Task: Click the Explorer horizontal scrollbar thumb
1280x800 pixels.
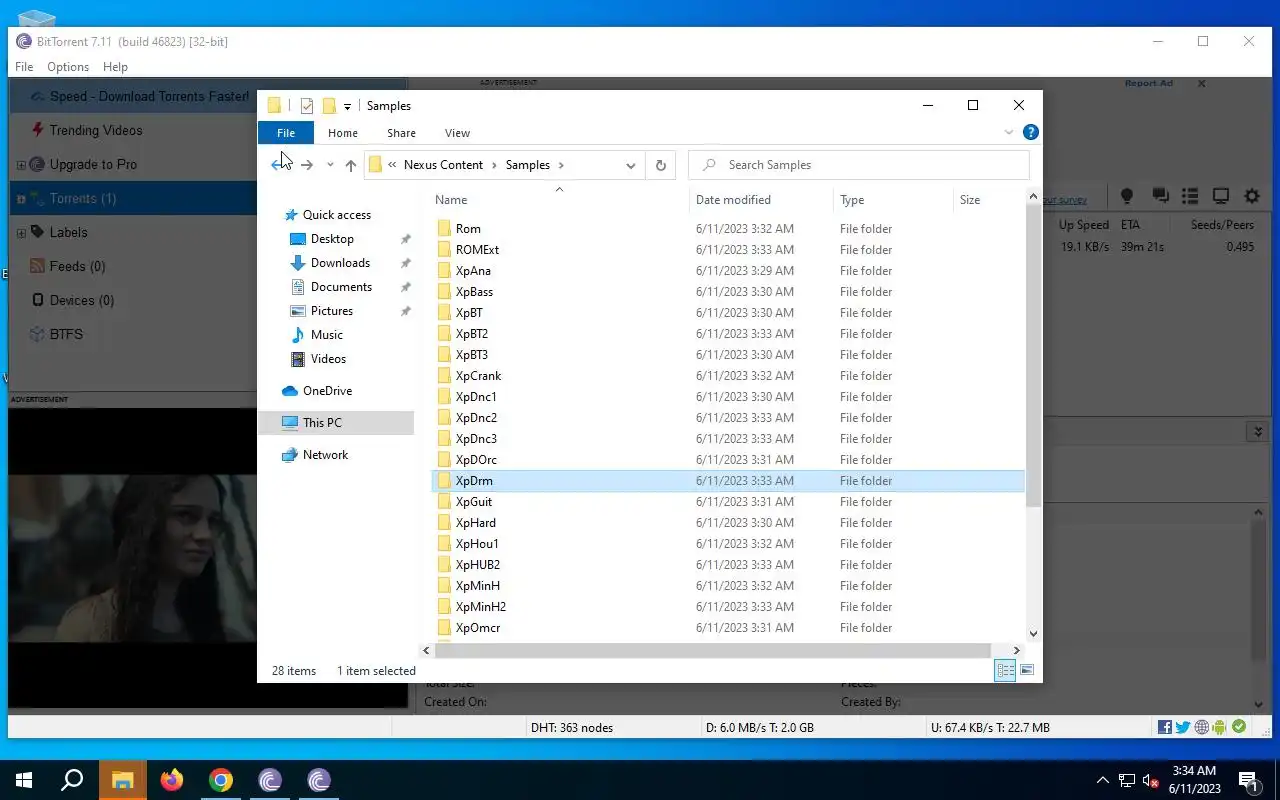Action: click(x=712, y=650)
